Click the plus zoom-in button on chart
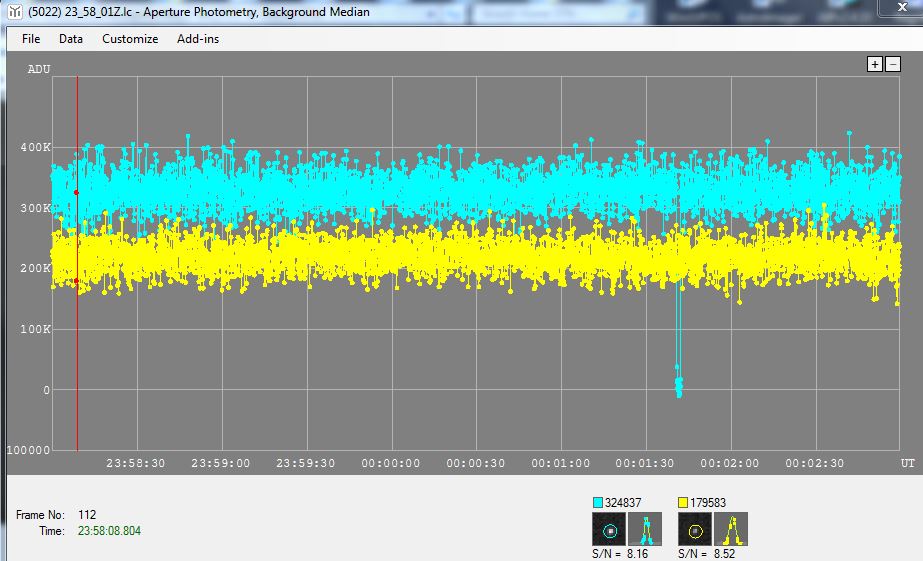Viewport: 923px width, 561px height. click(874, 64)
